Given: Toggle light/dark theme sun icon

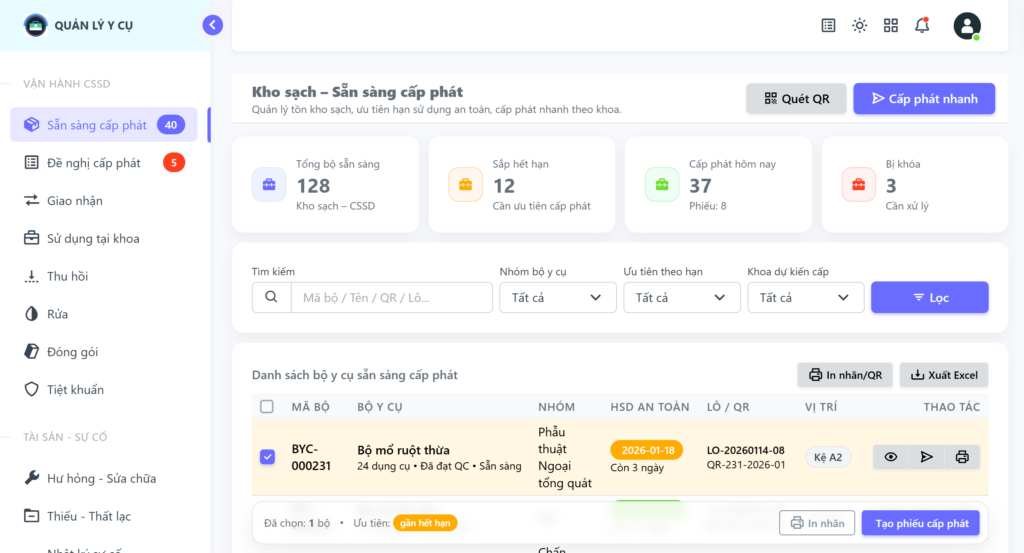Looking at the screenshot, I should 859,26.
